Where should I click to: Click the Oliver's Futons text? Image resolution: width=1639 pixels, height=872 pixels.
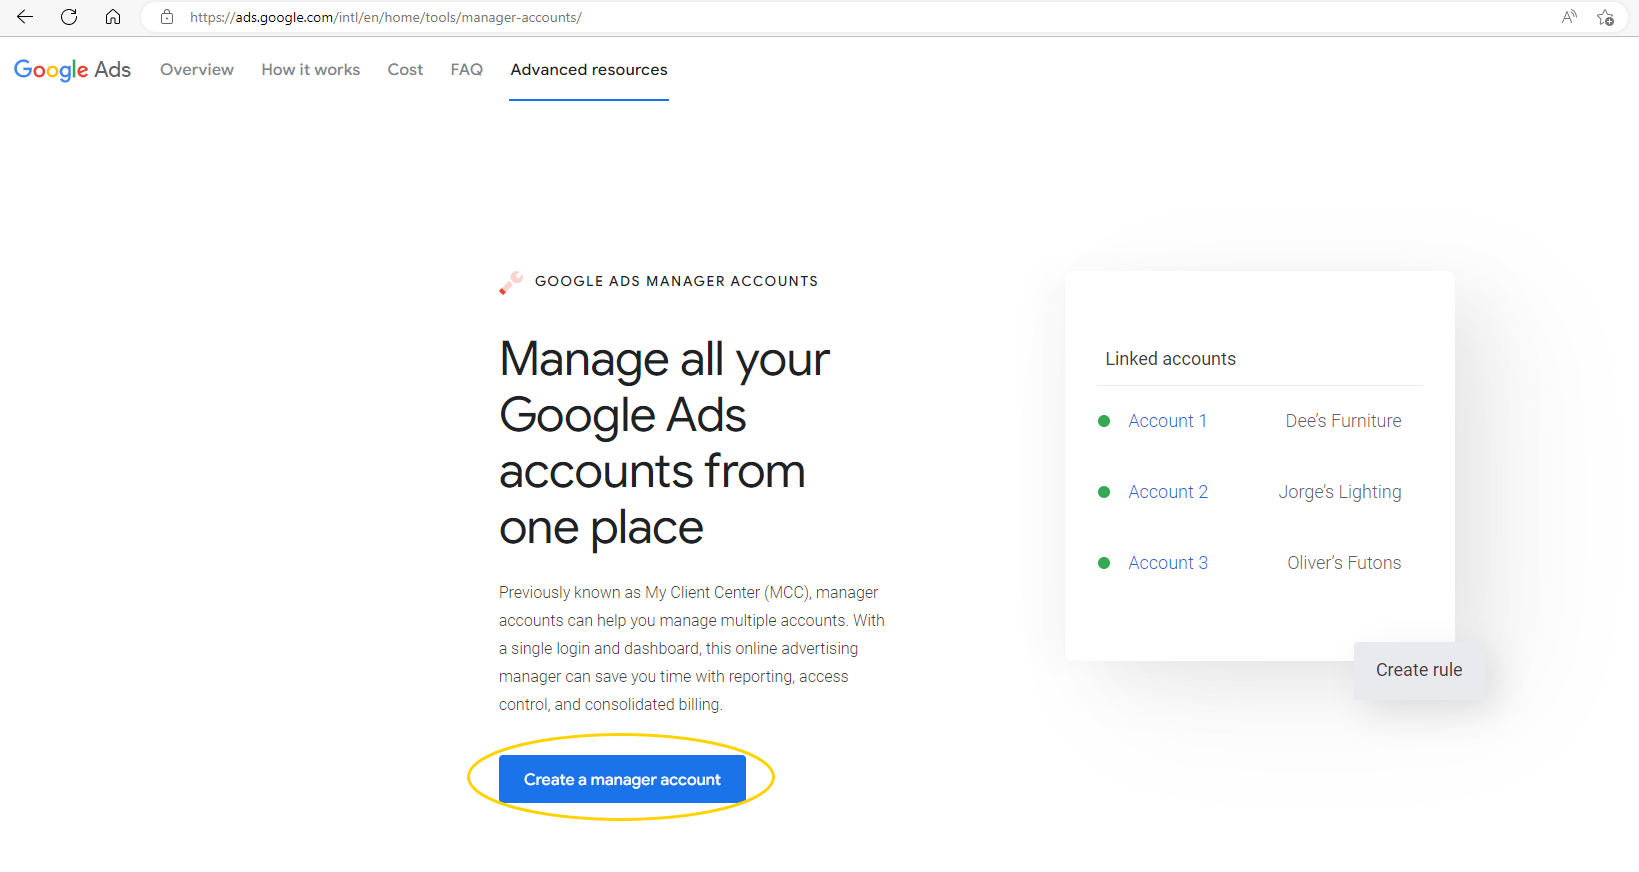pyautogui.click(x=1344, y=563)
